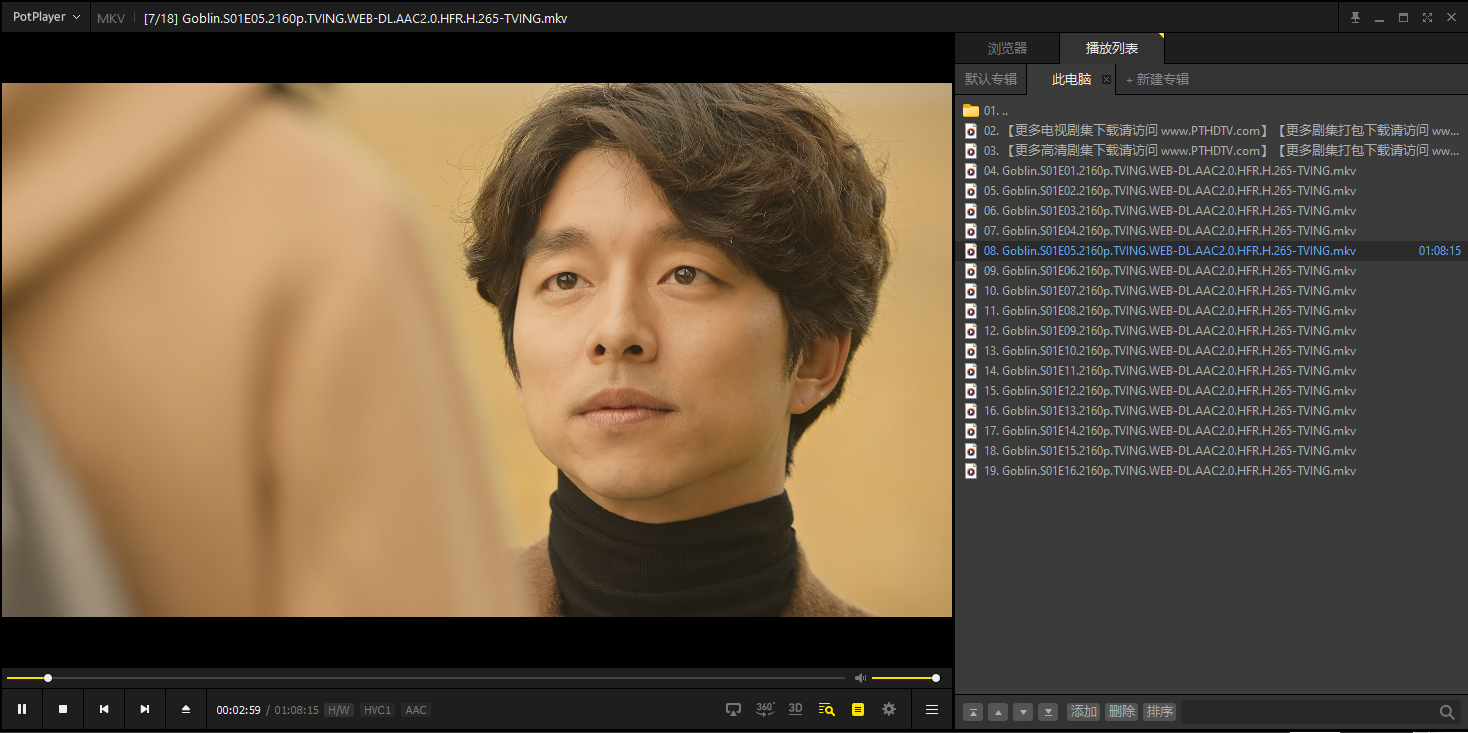The image size is (1468, 733).
Task: Open the screen cast/streaming icon
Action: [733, 709]
